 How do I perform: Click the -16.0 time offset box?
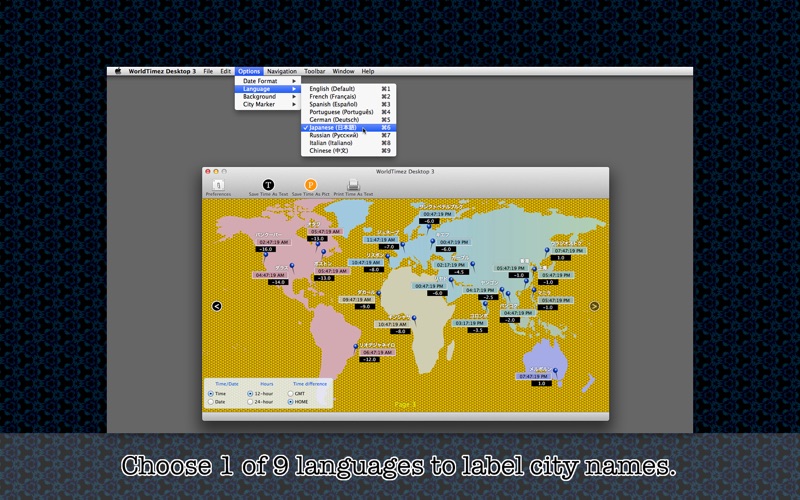pyautogui.click(x=265, y=249)
